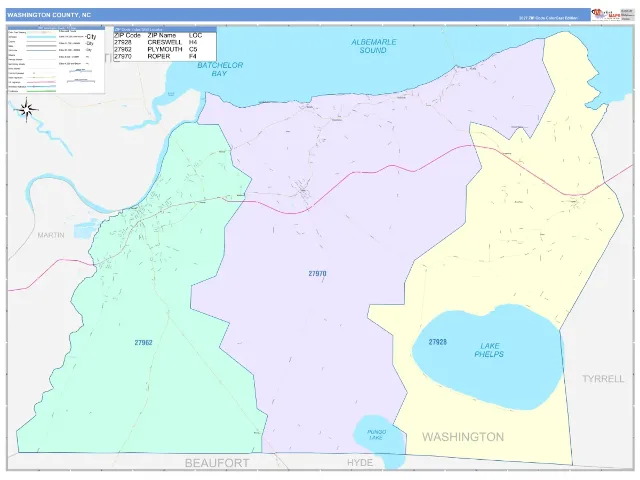Click grid location 'F4' in index
Viewport: 640px width, 480px height.
[x=193, y=56]
